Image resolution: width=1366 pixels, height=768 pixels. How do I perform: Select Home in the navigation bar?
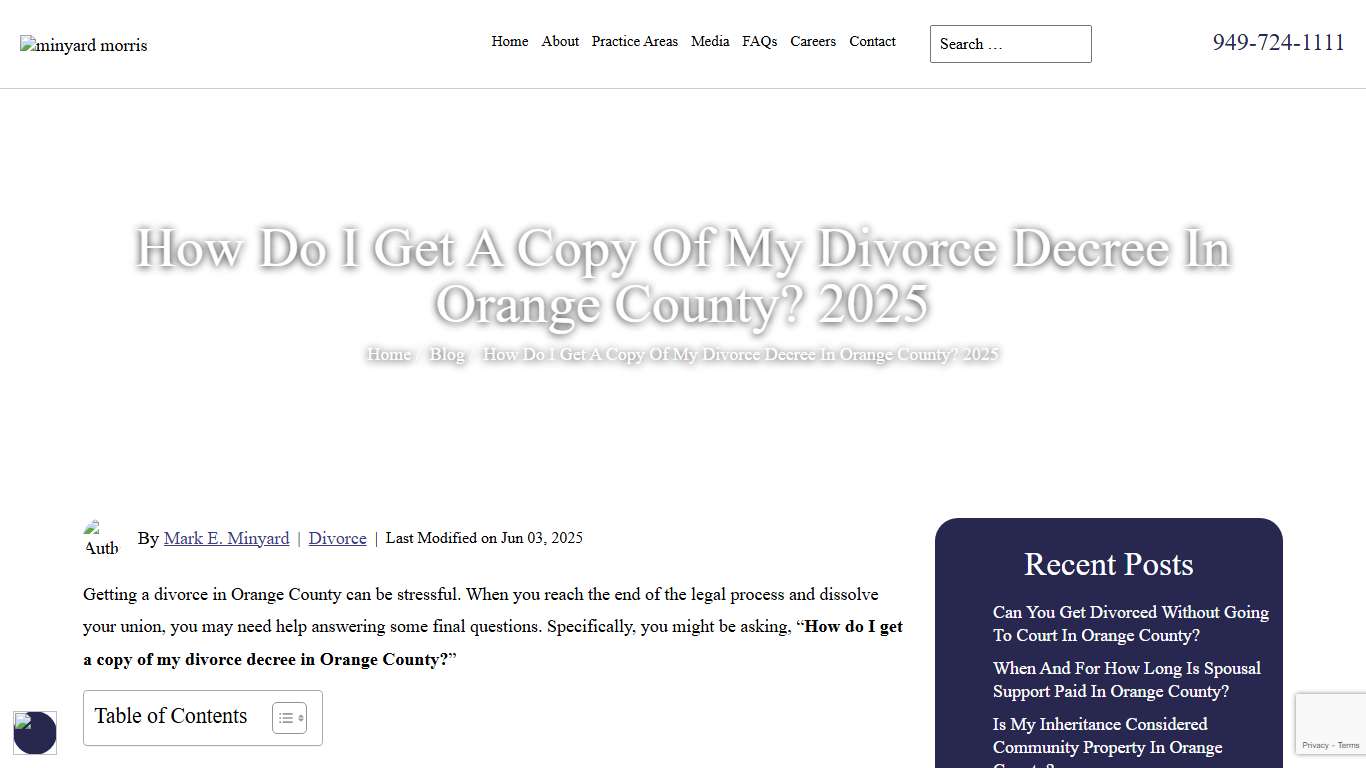[509, 41]
